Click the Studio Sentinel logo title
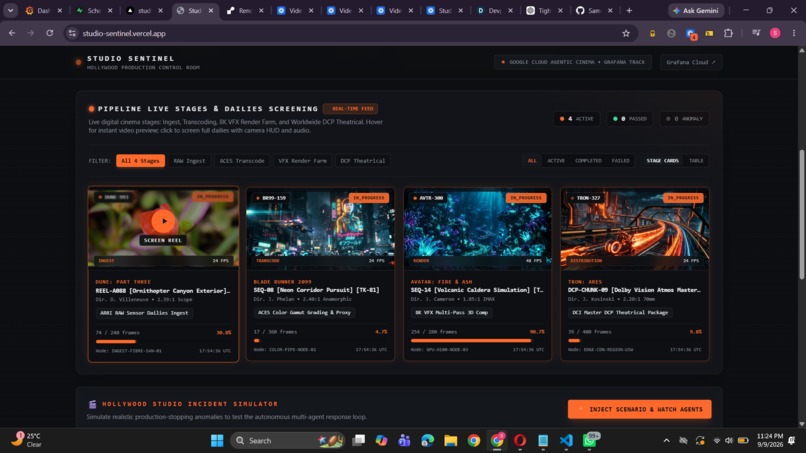The image size is (806, 453). point(131,59)
